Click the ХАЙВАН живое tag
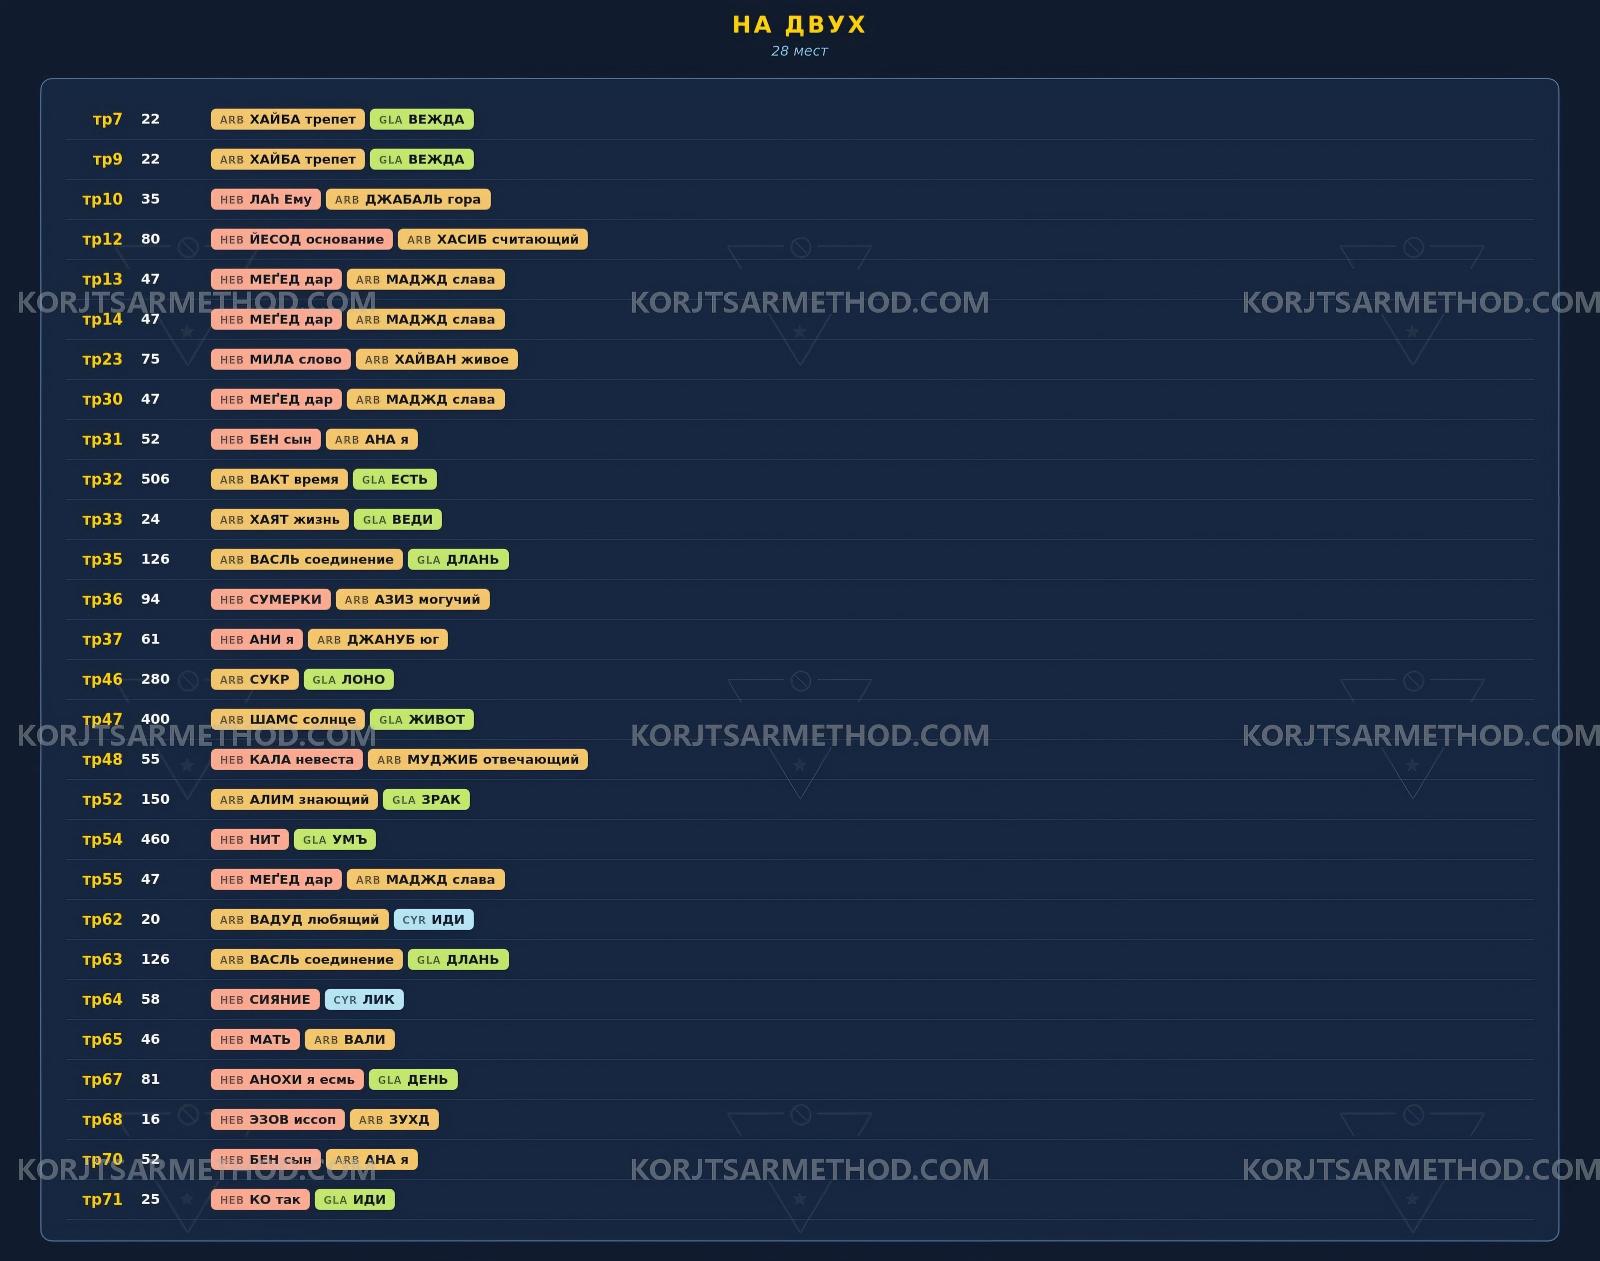 [437, 359]
